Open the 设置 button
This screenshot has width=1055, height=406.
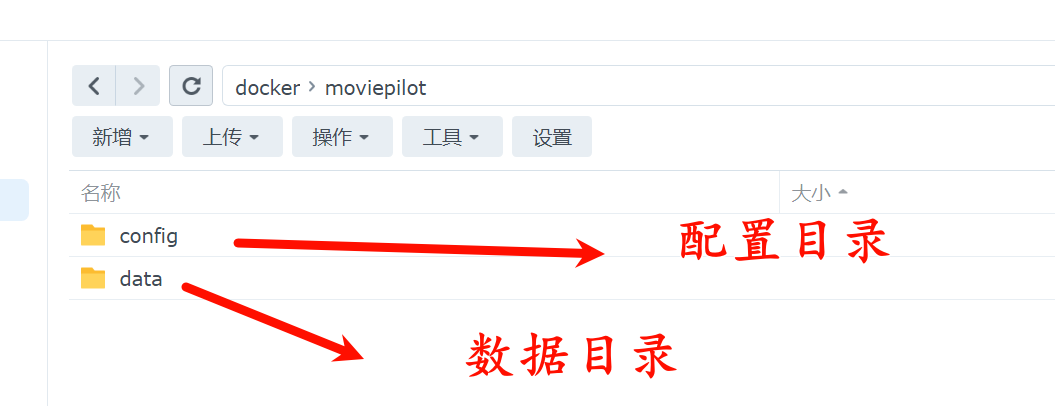(x=552, y=137)
